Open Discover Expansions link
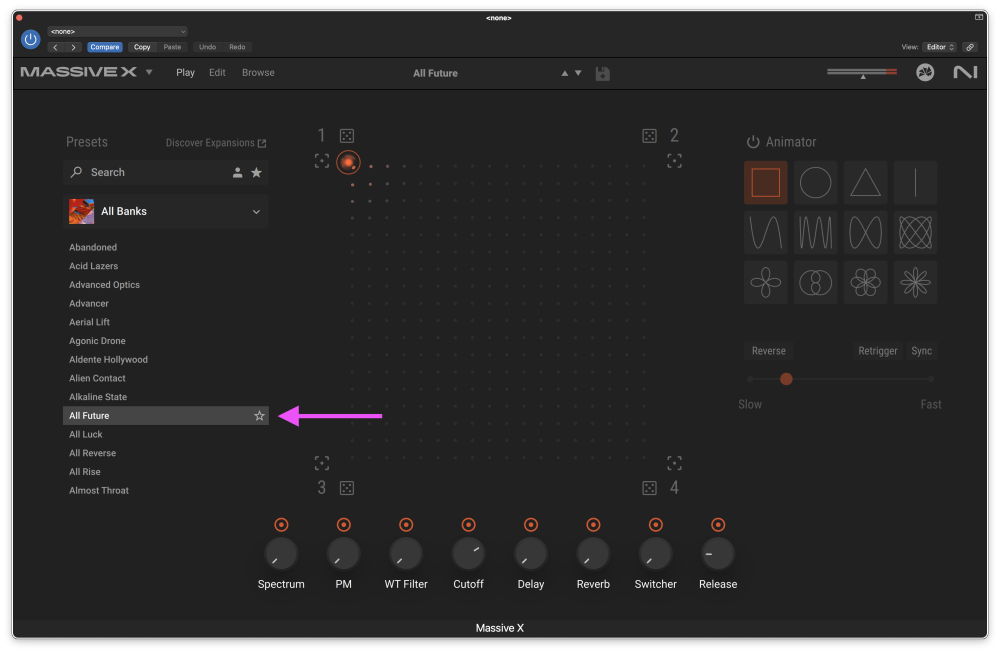This screenshot has height=653, width=1000. tap(216, 143)
